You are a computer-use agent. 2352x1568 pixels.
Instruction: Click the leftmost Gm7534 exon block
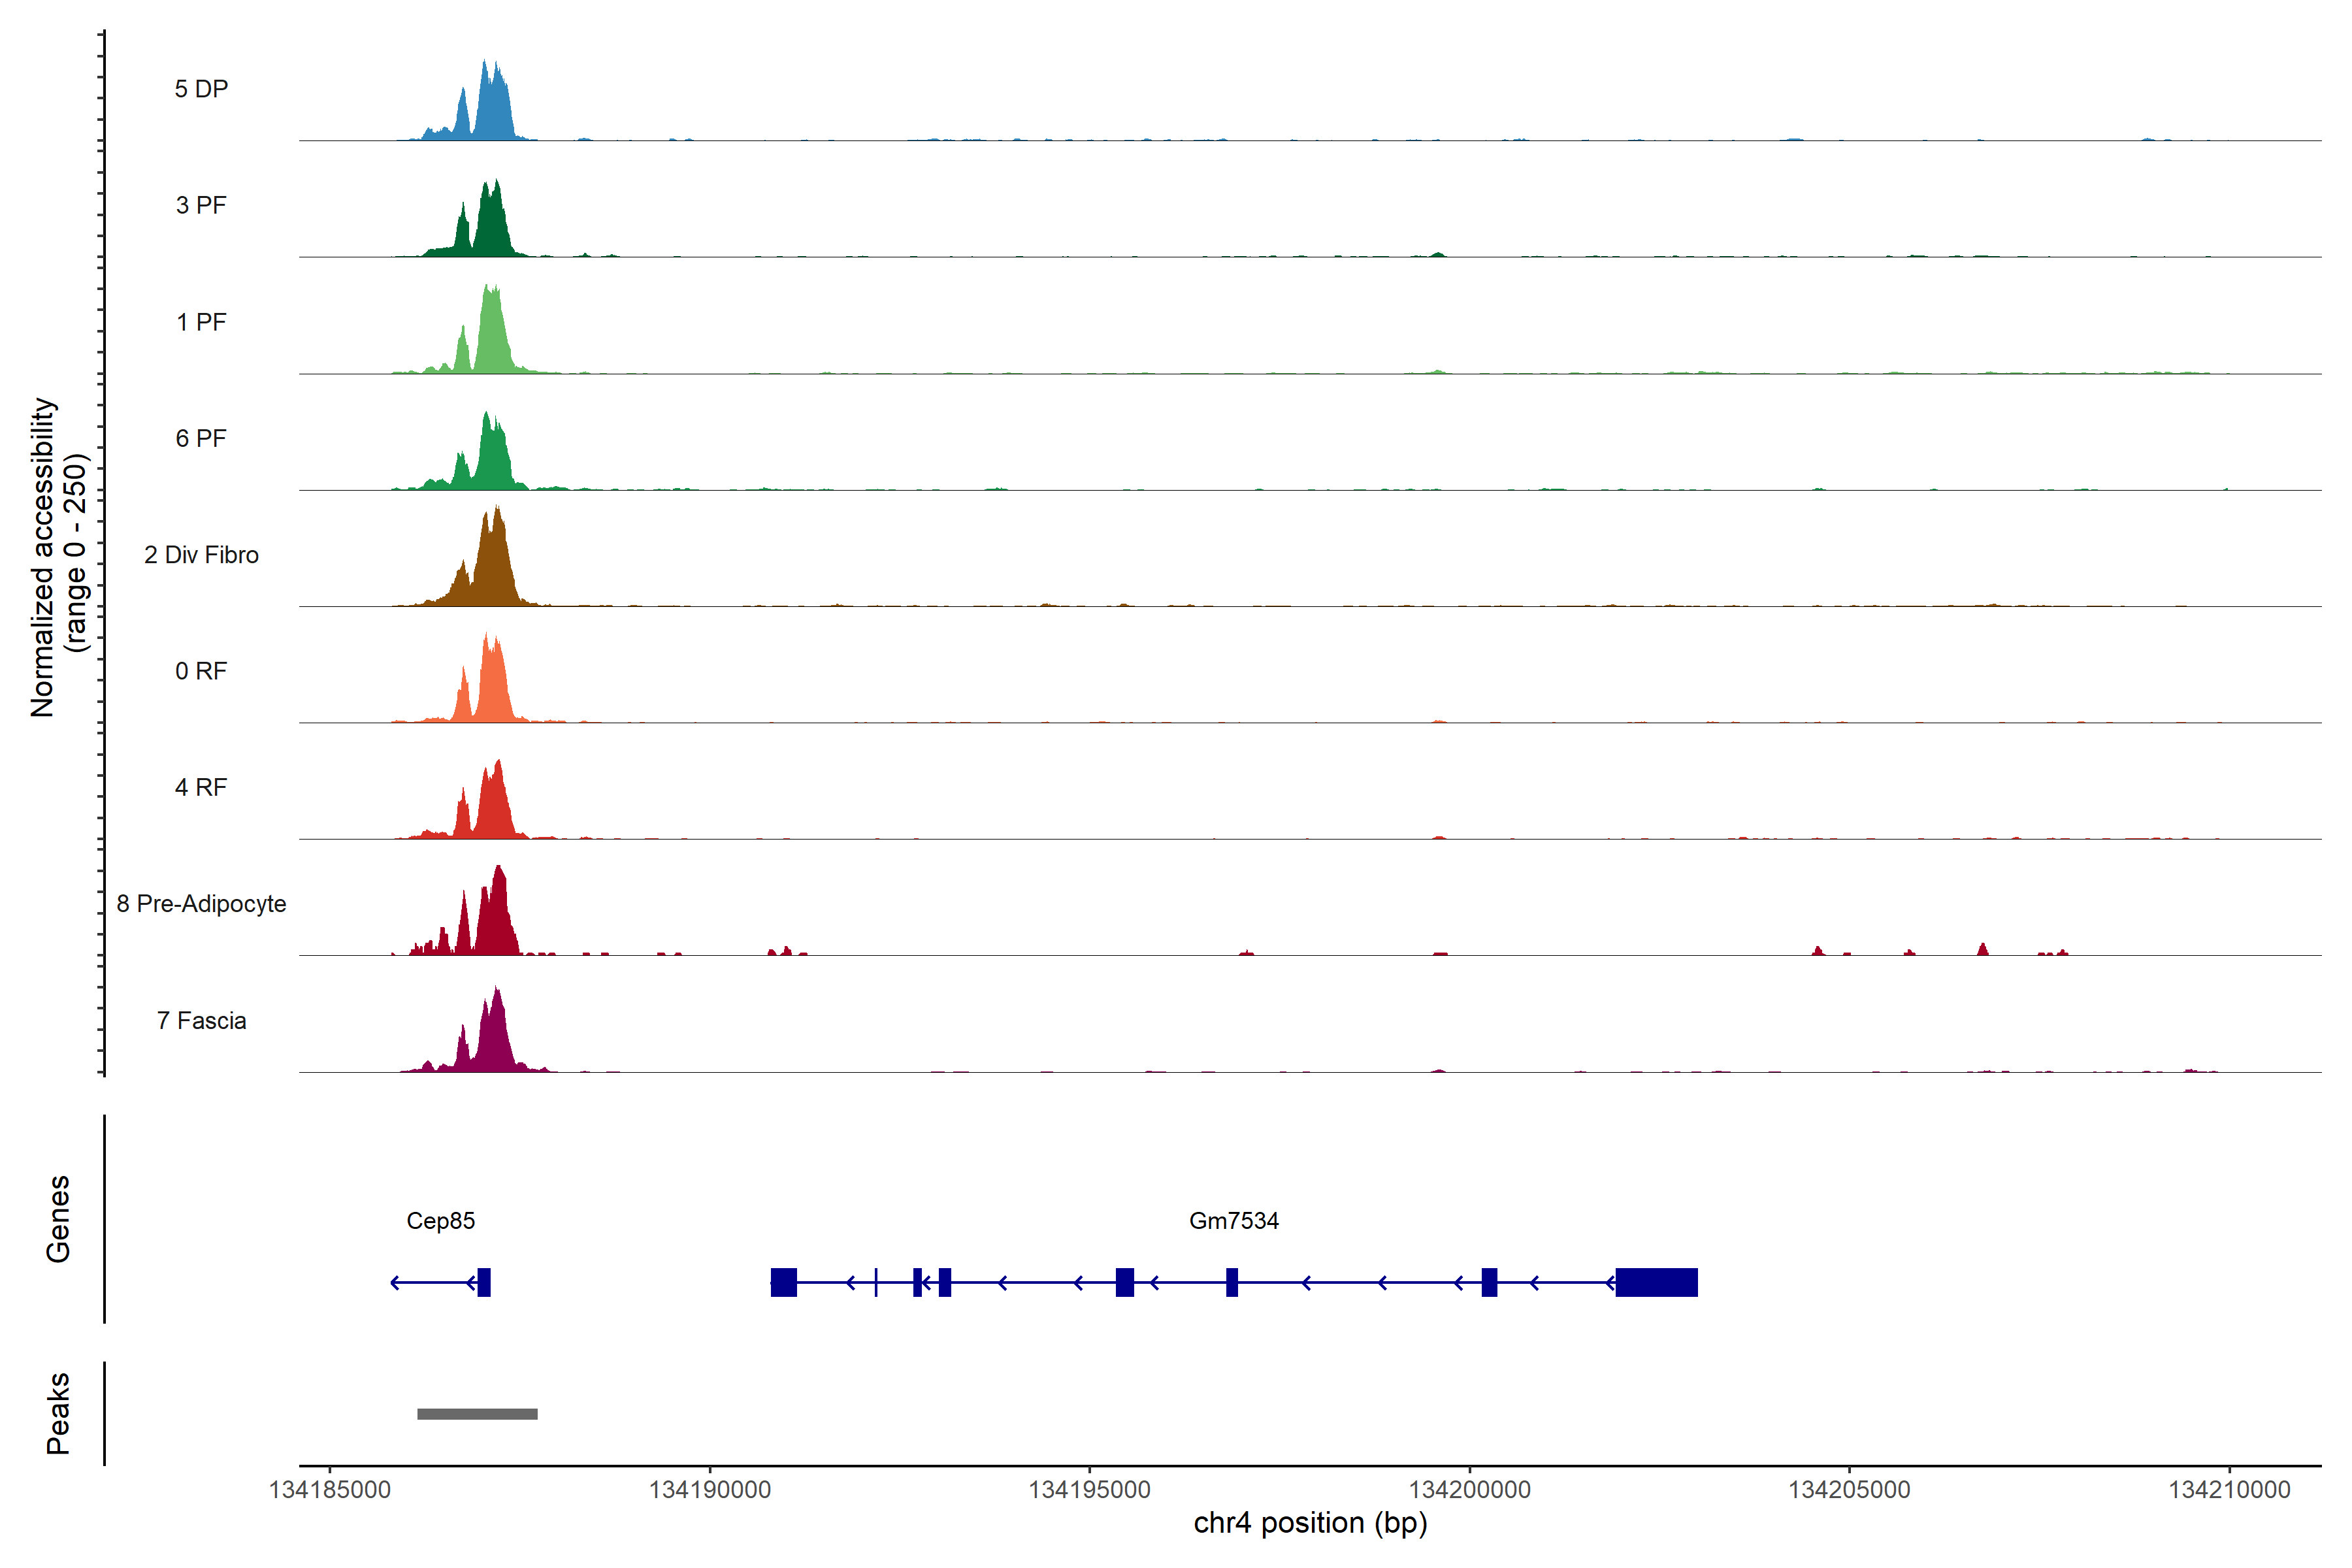click(x=783, y=1282)
